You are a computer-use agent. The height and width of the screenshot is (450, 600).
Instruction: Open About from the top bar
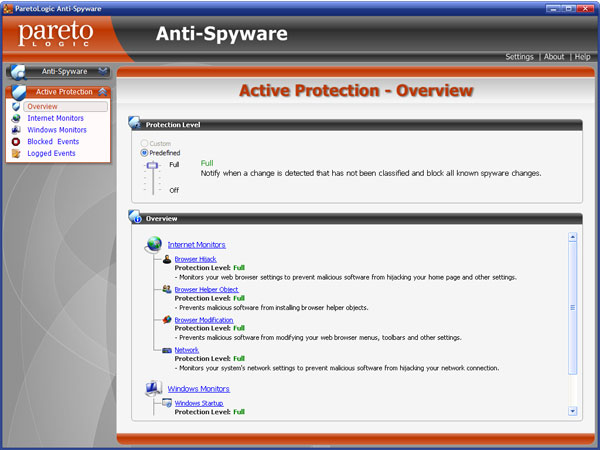coord(554,57)
